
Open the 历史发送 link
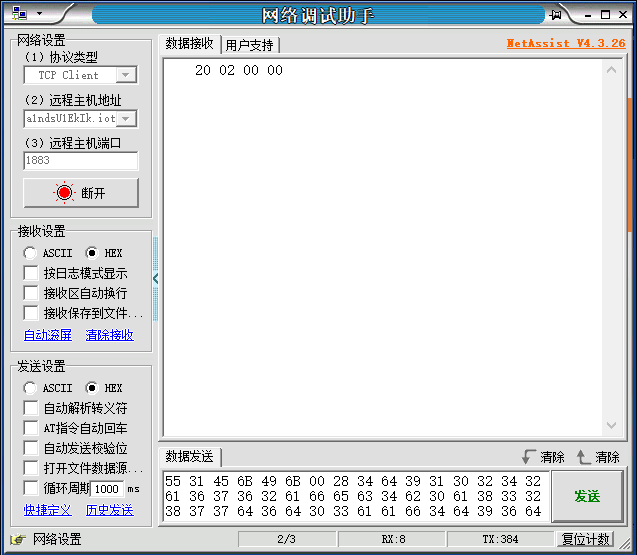[109, 510]
